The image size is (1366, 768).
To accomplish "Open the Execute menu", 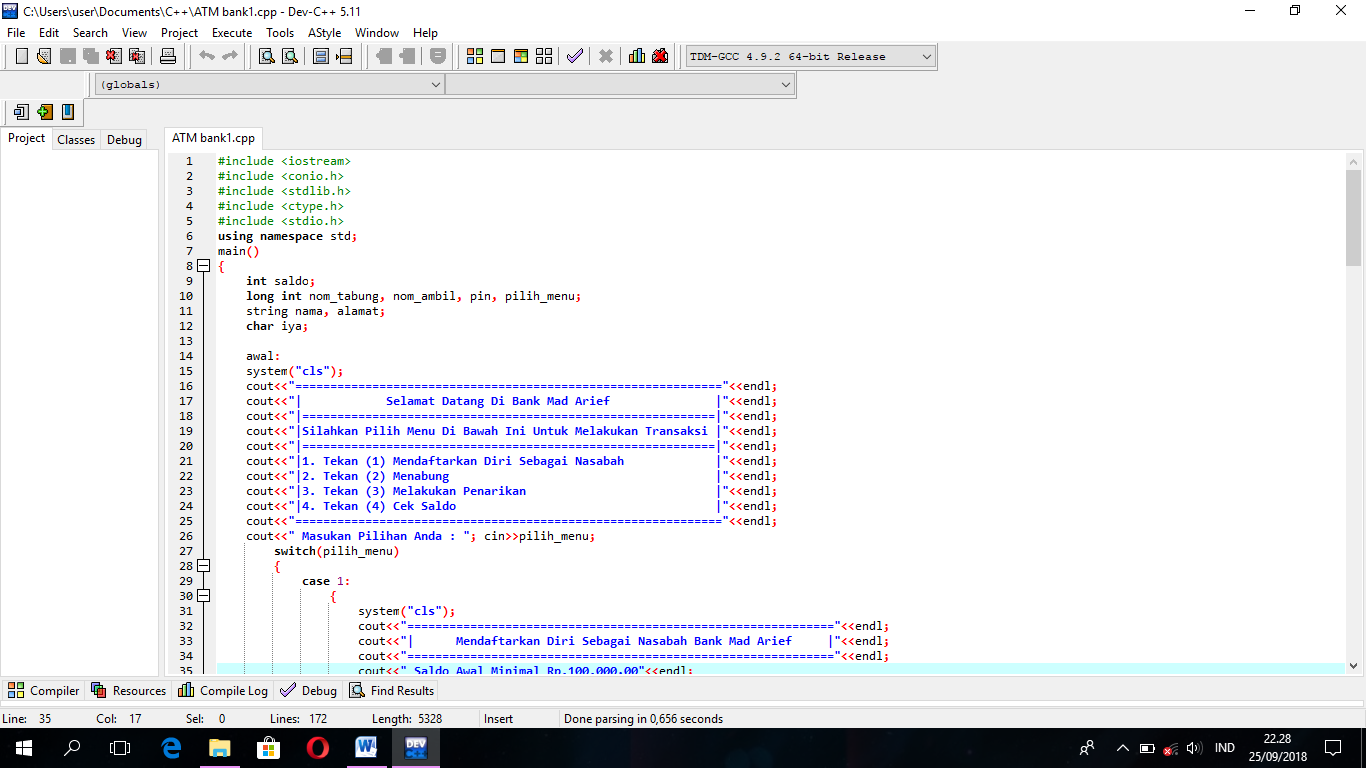I will (x=231, y=32).
